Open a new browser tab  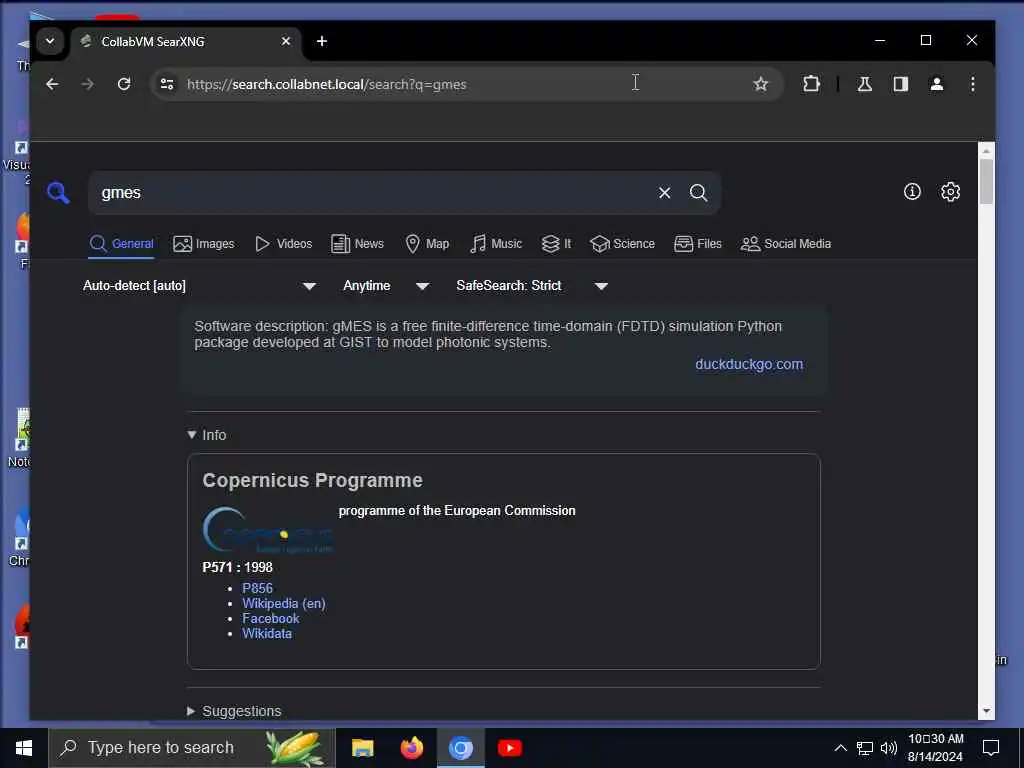321,41
